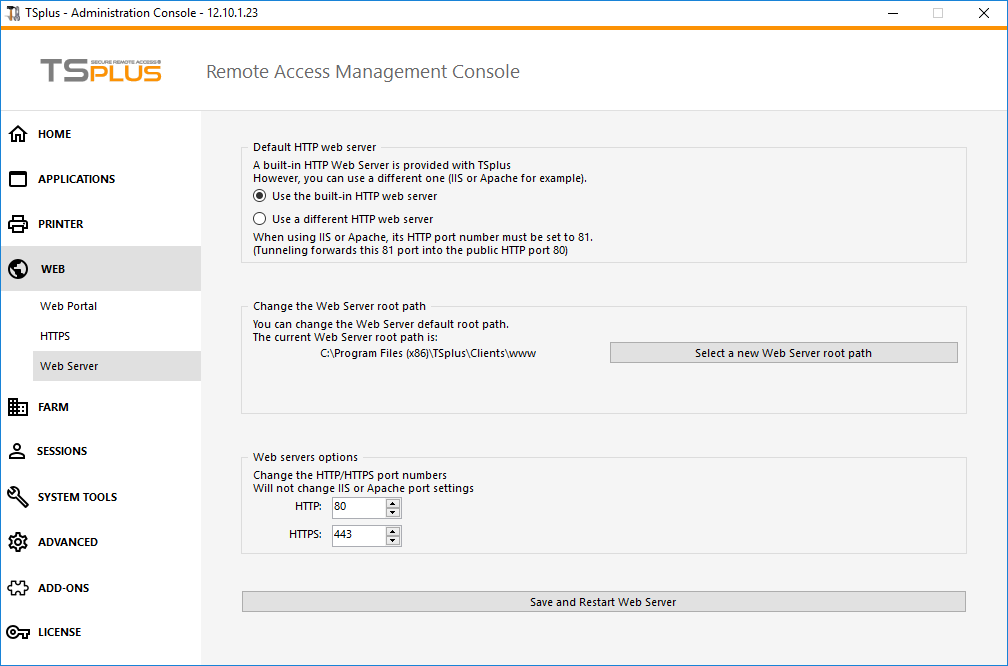
Task: Increase HTTP port with up arrow
Action: [393, 503]
